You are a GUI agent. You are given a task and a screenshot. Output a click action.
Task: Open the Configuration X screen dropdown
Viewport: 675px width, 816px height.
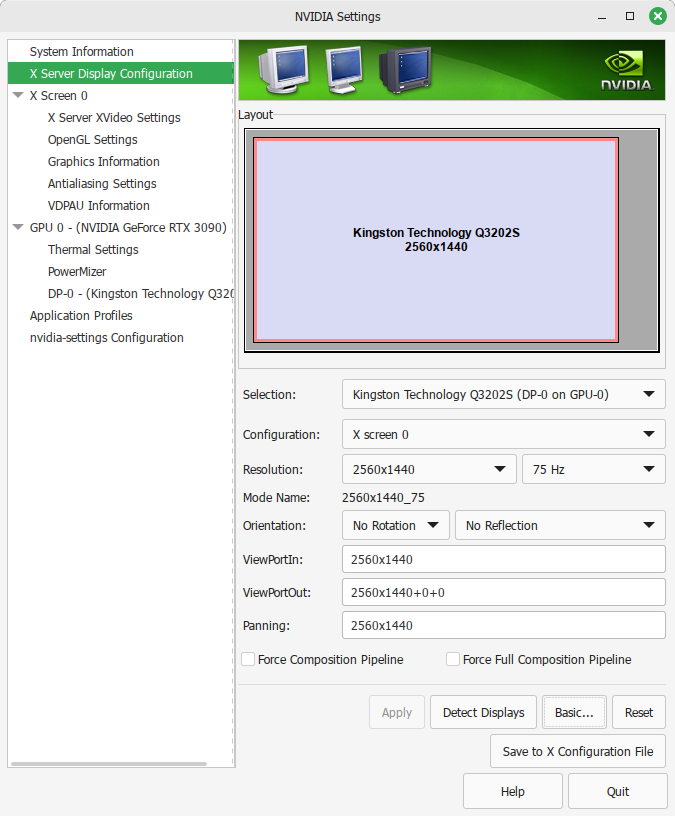[x=503, y=435]
